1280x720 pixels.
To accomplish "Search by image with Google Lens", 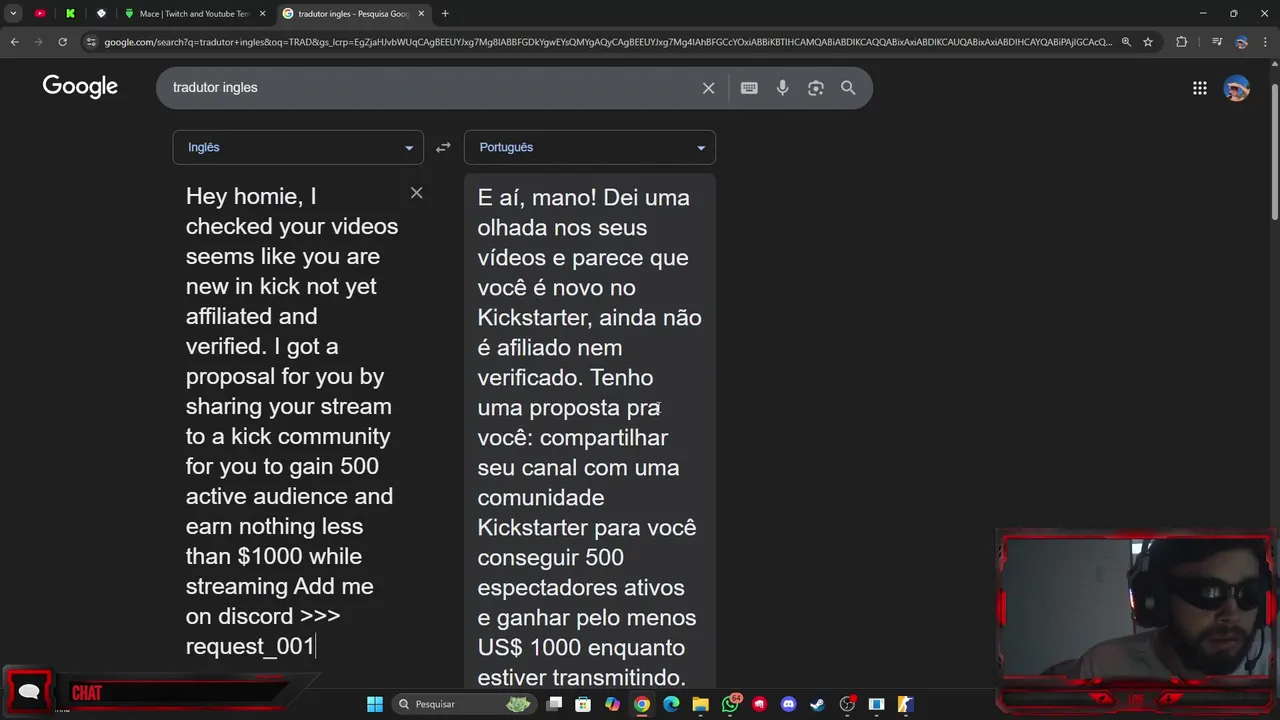I will (816, 88).
